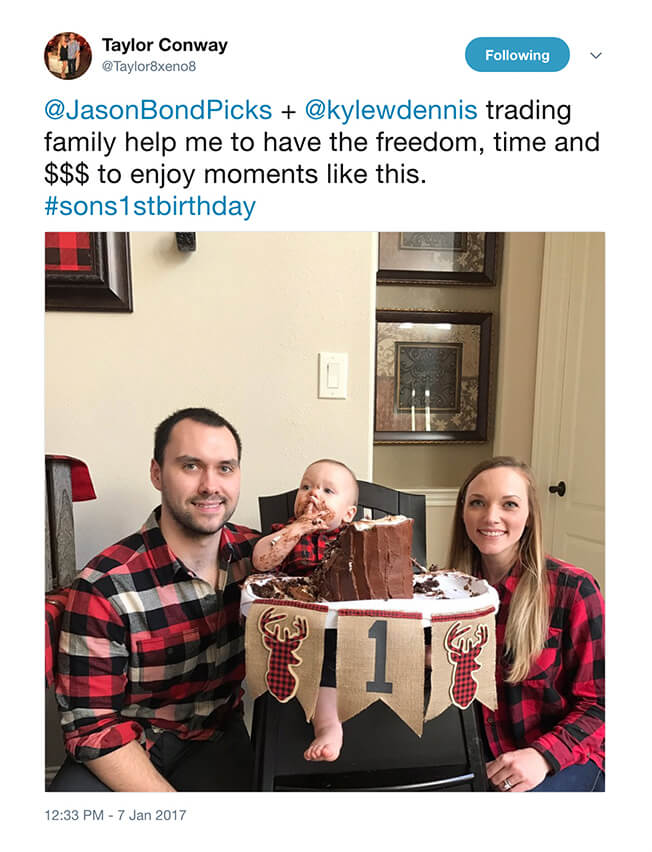652x852 pixels.
Task: Click the tweet's black body text
Action: pyautogui.click(x=322, y=158)
